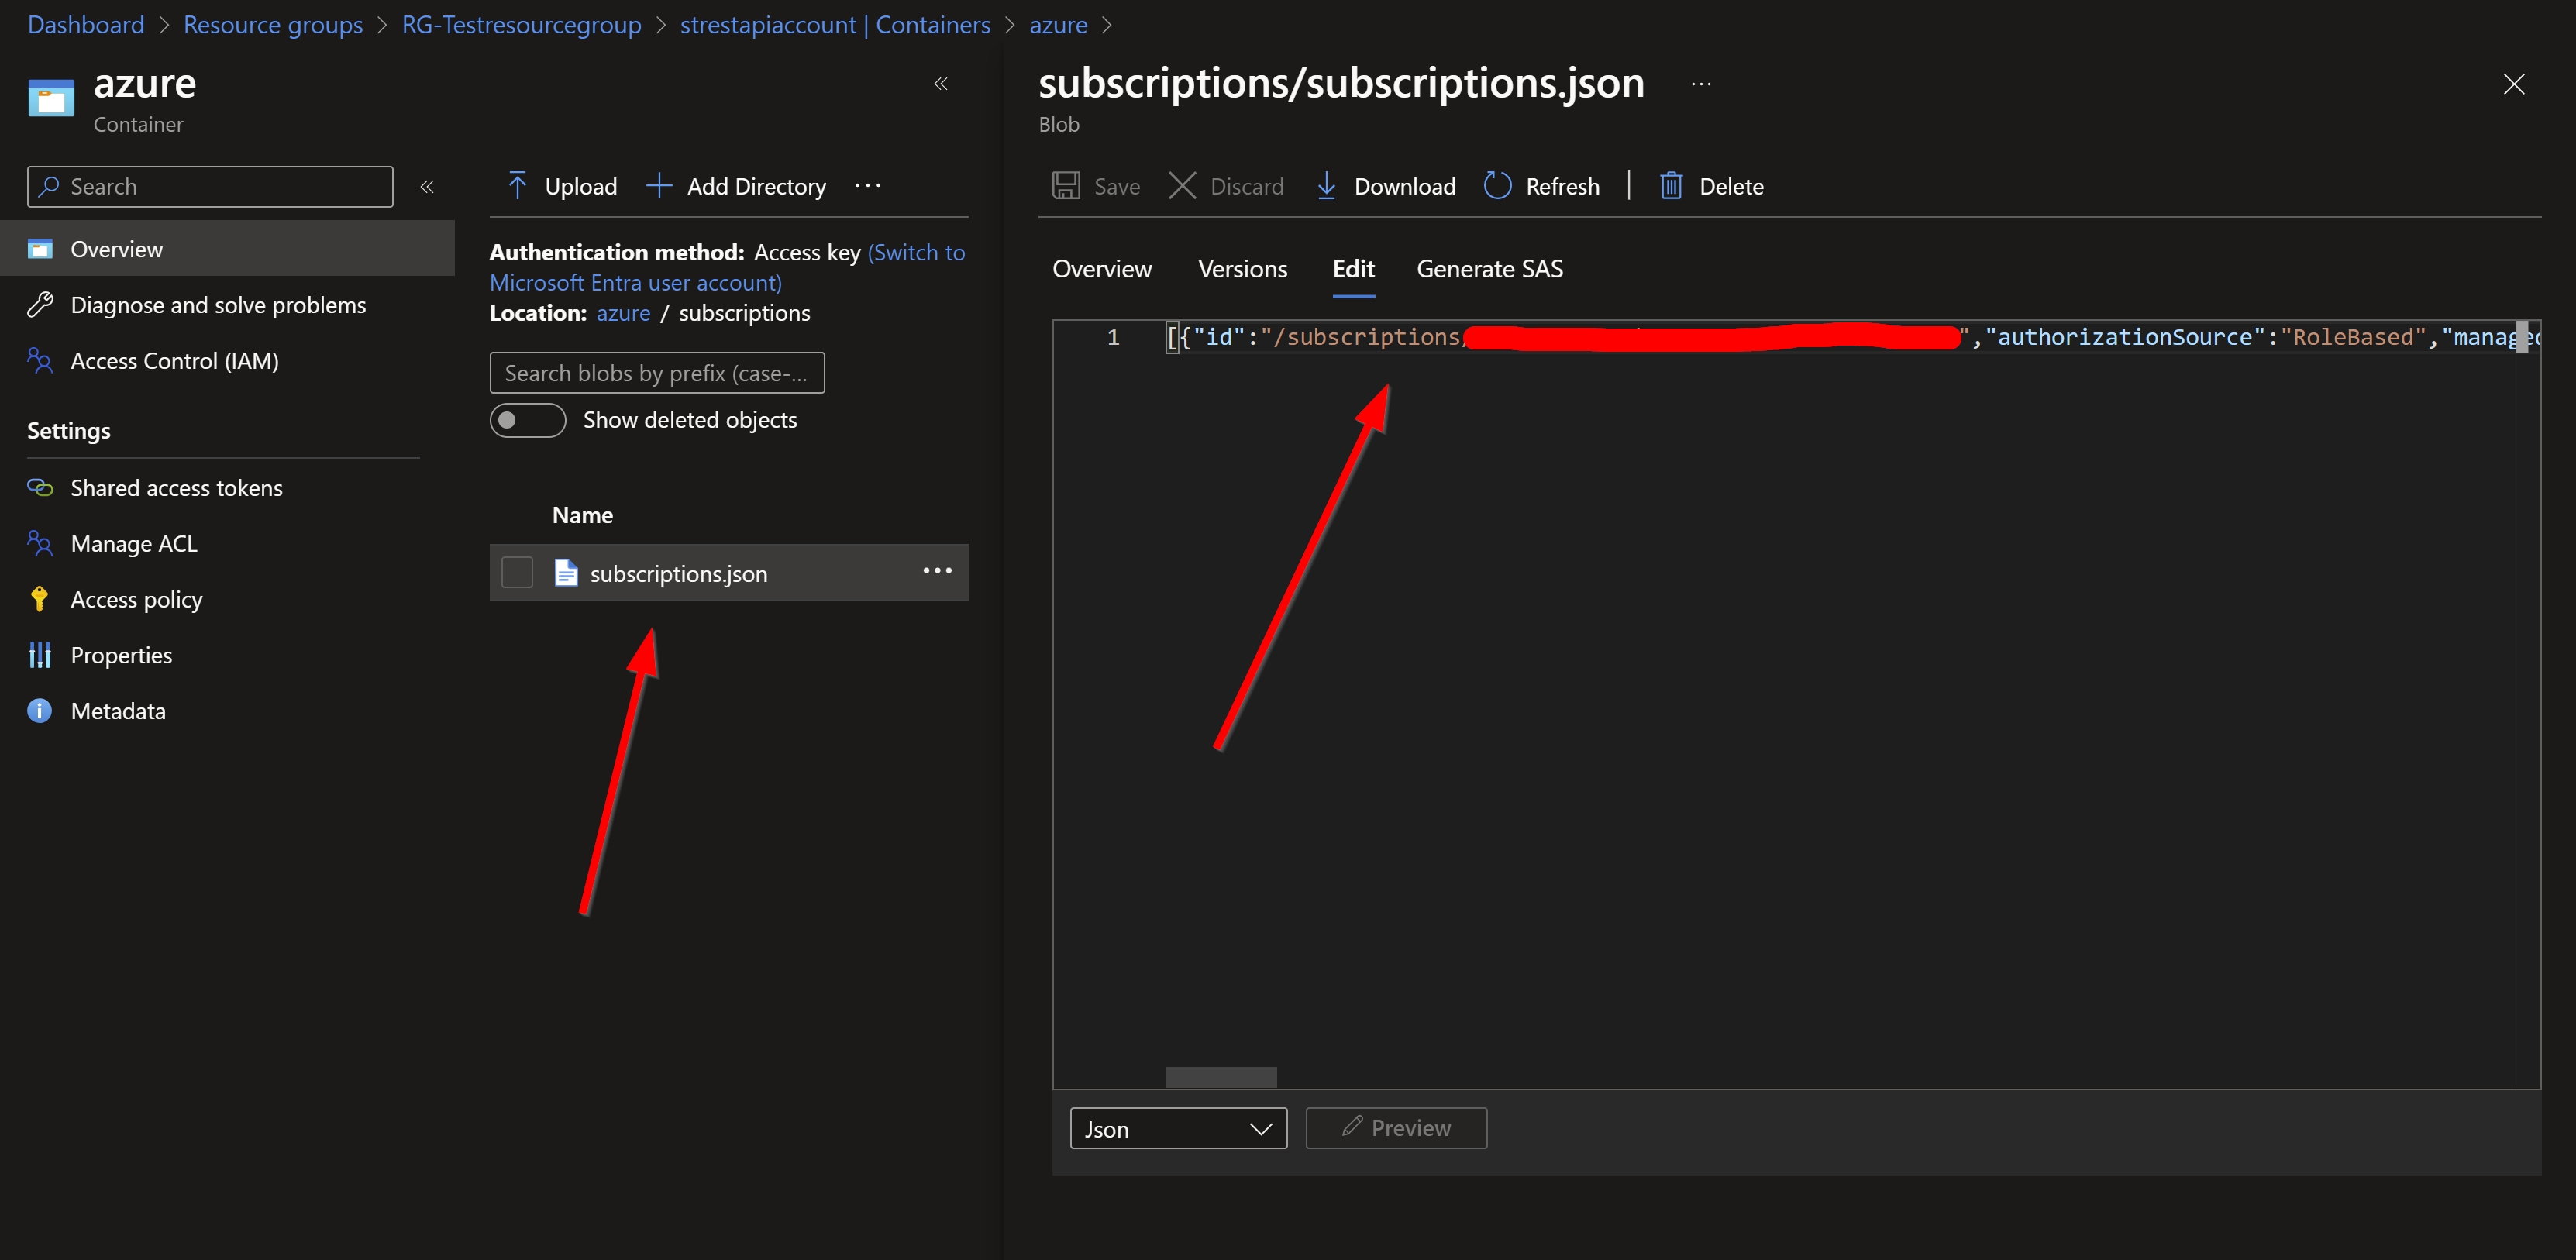Collapse the sidebar menu chevron
This screenshot has height=1260, width=2576.
[x=427, y=187]
